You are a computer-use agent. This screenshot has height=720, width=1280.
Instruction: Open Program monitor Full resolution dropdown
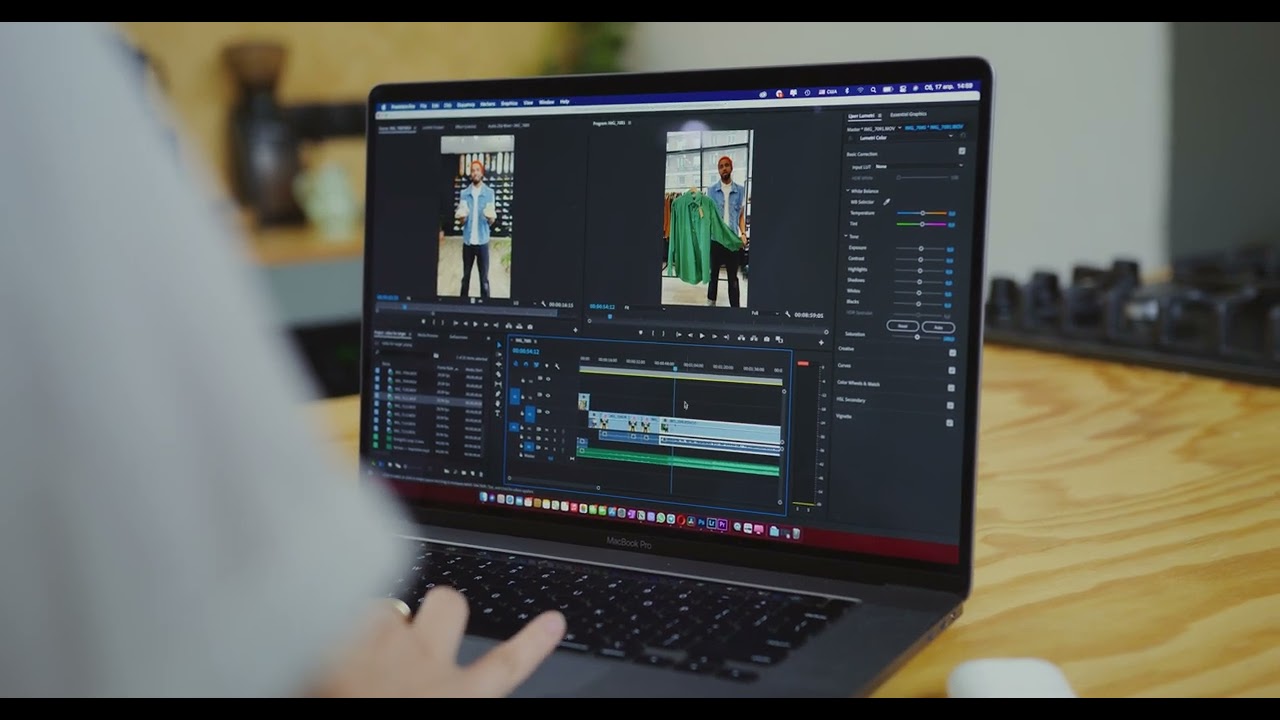click(765, 313)
